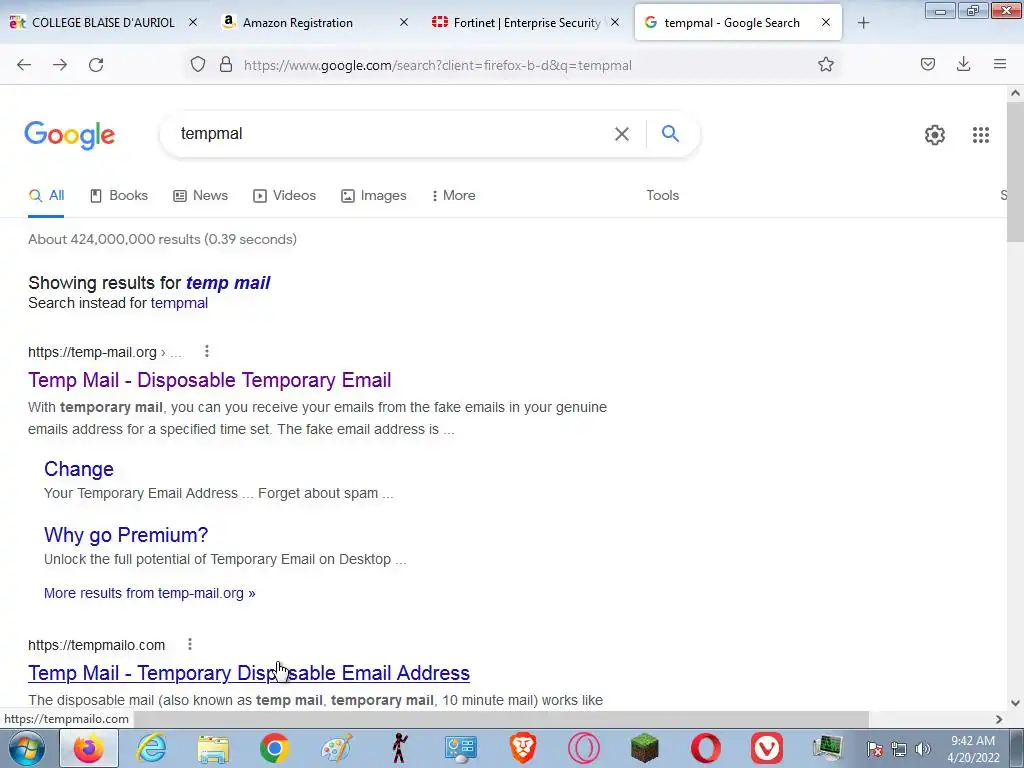
Task: Open the running Firefox taskbar button
Action: 89,748
